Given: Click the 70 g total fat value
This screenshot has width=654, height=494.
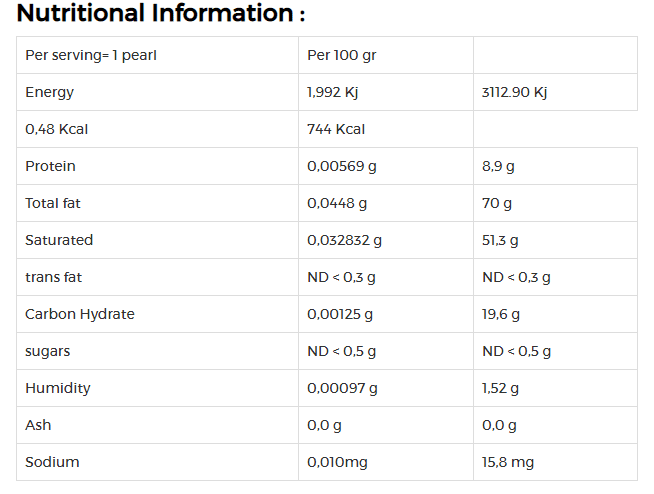Looking at the screenshot, I should click(x=497, y=203).
